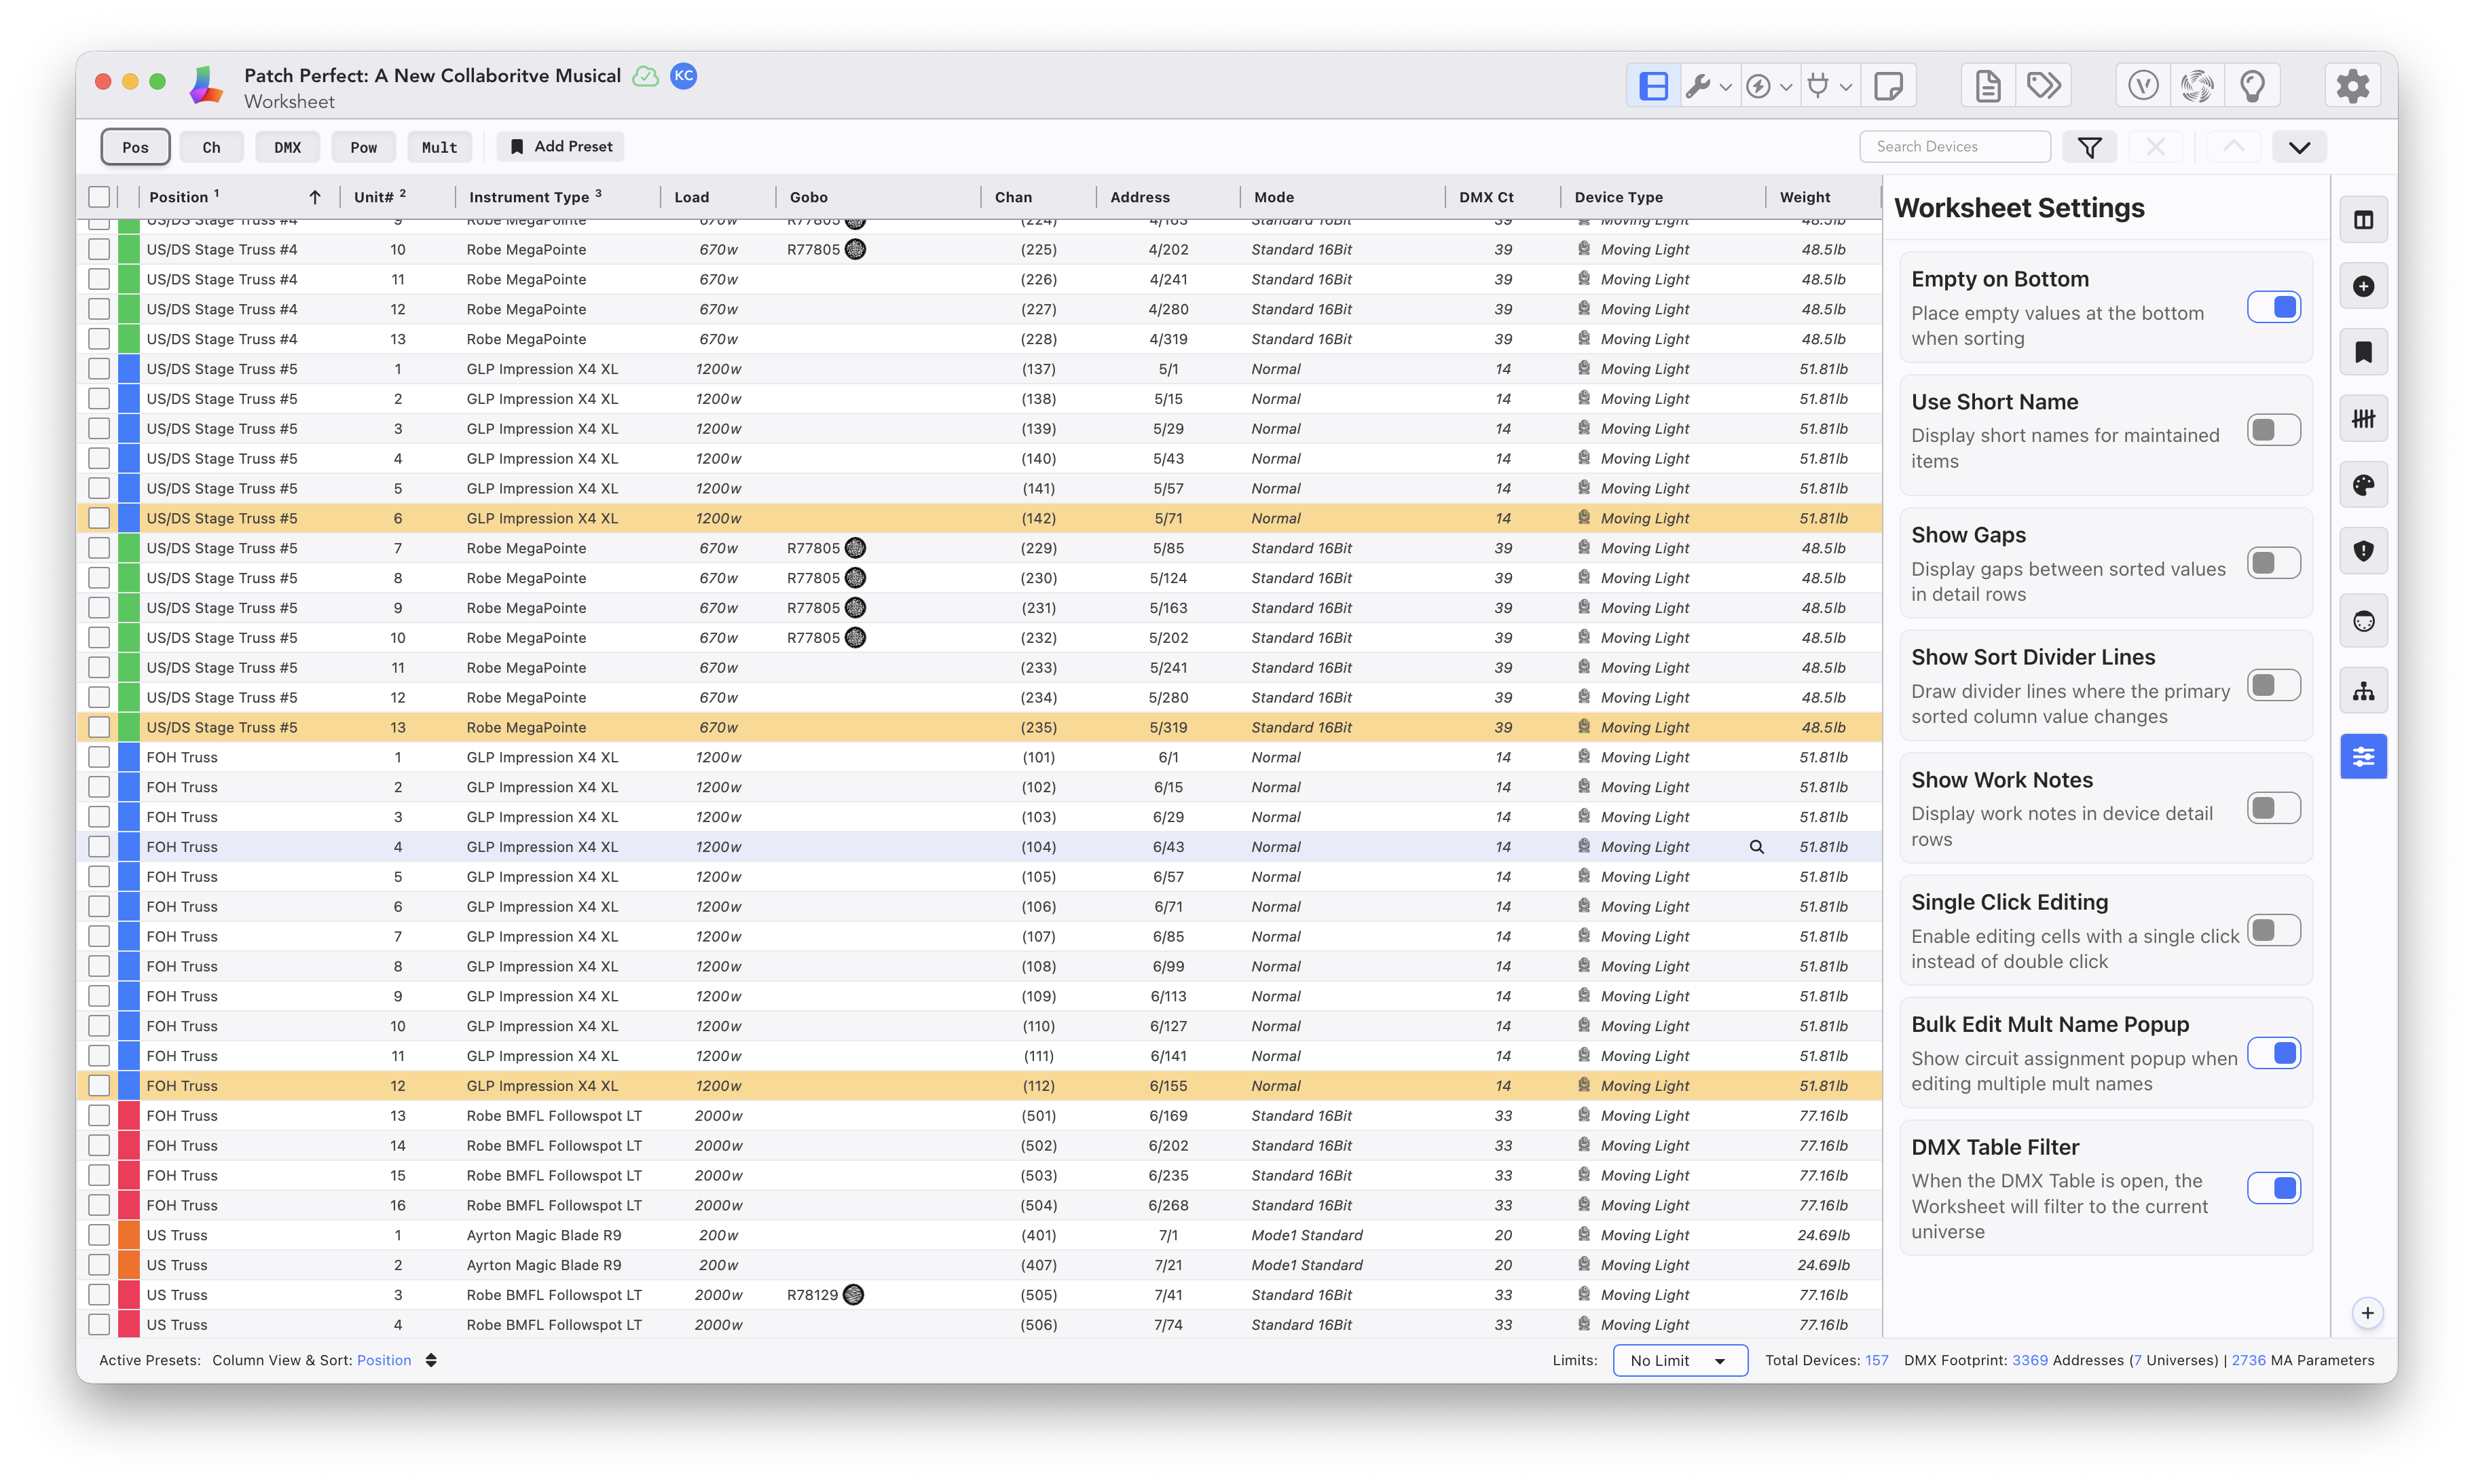Viewport: 2474px width, 1484px height.
Task: Switch to the Pow preset tab
Action: tap(363, 147)
